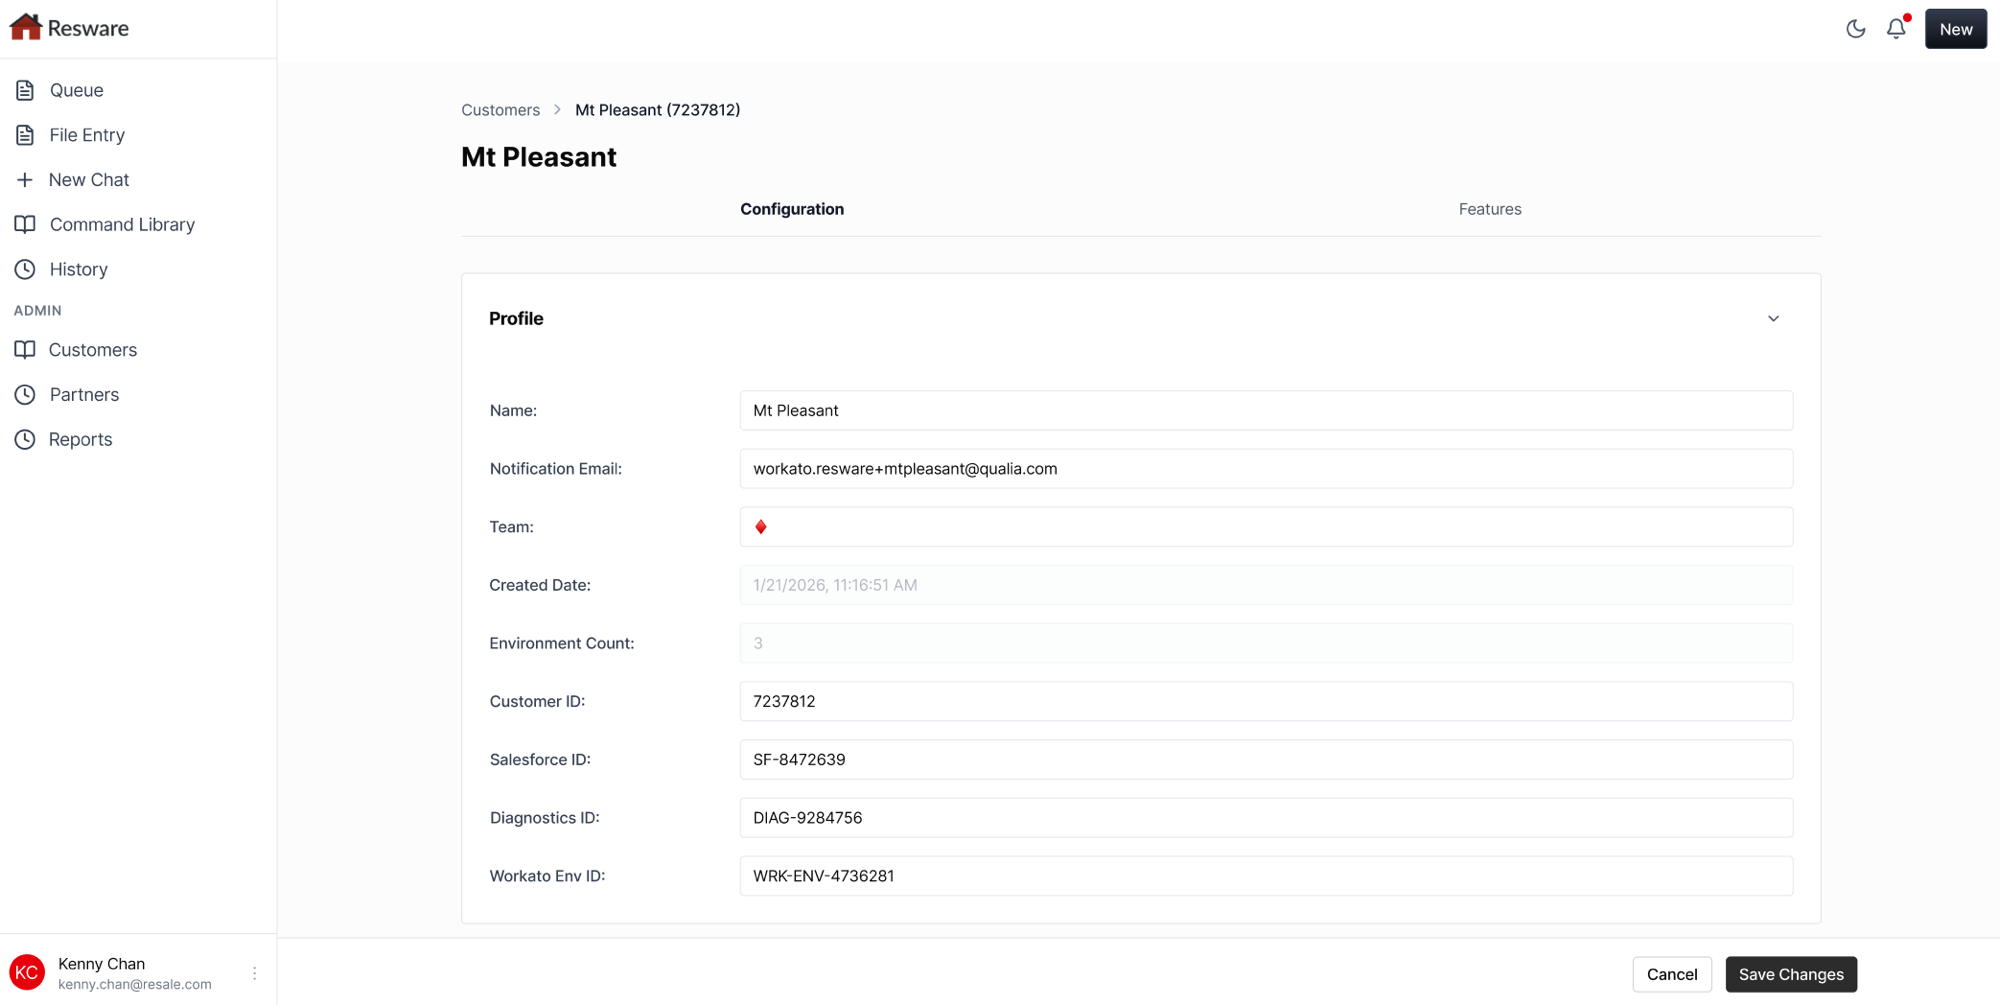The height and width of the screenshot is (1005, 2000).
Task: Click the Salesforce ID field
Action: click(x=1266, y=759)
